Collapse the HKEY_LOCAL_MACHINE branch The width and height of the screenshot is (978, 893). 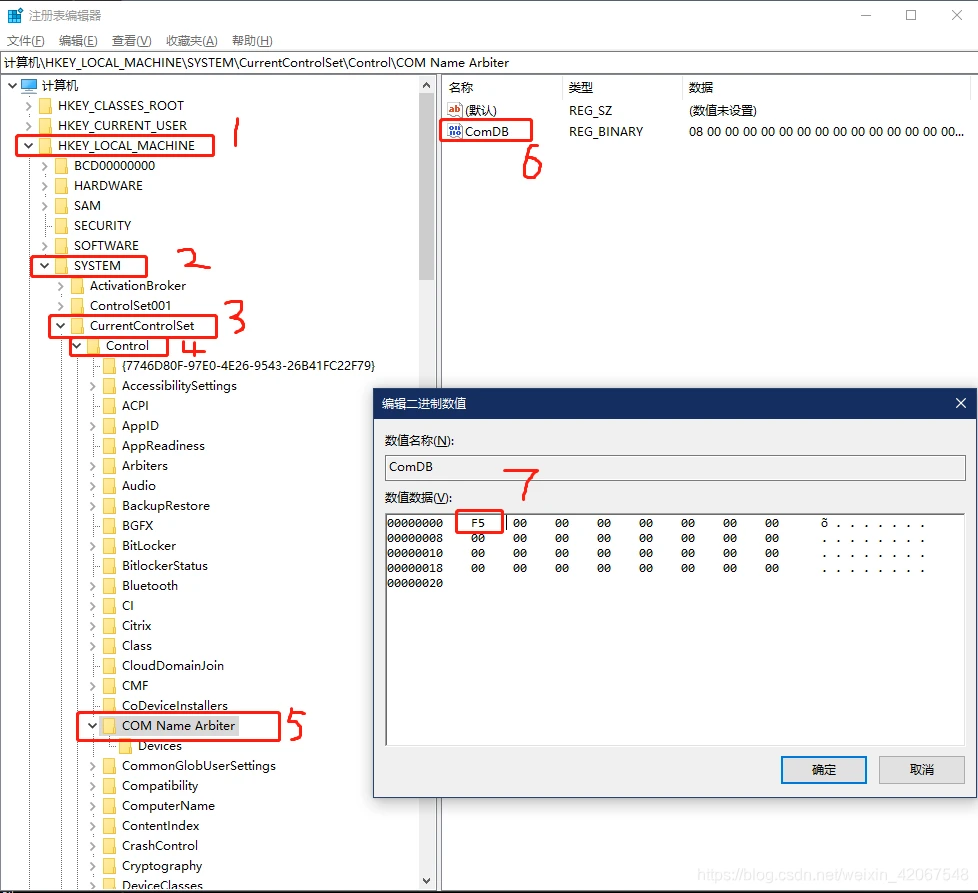pos(29,146)
